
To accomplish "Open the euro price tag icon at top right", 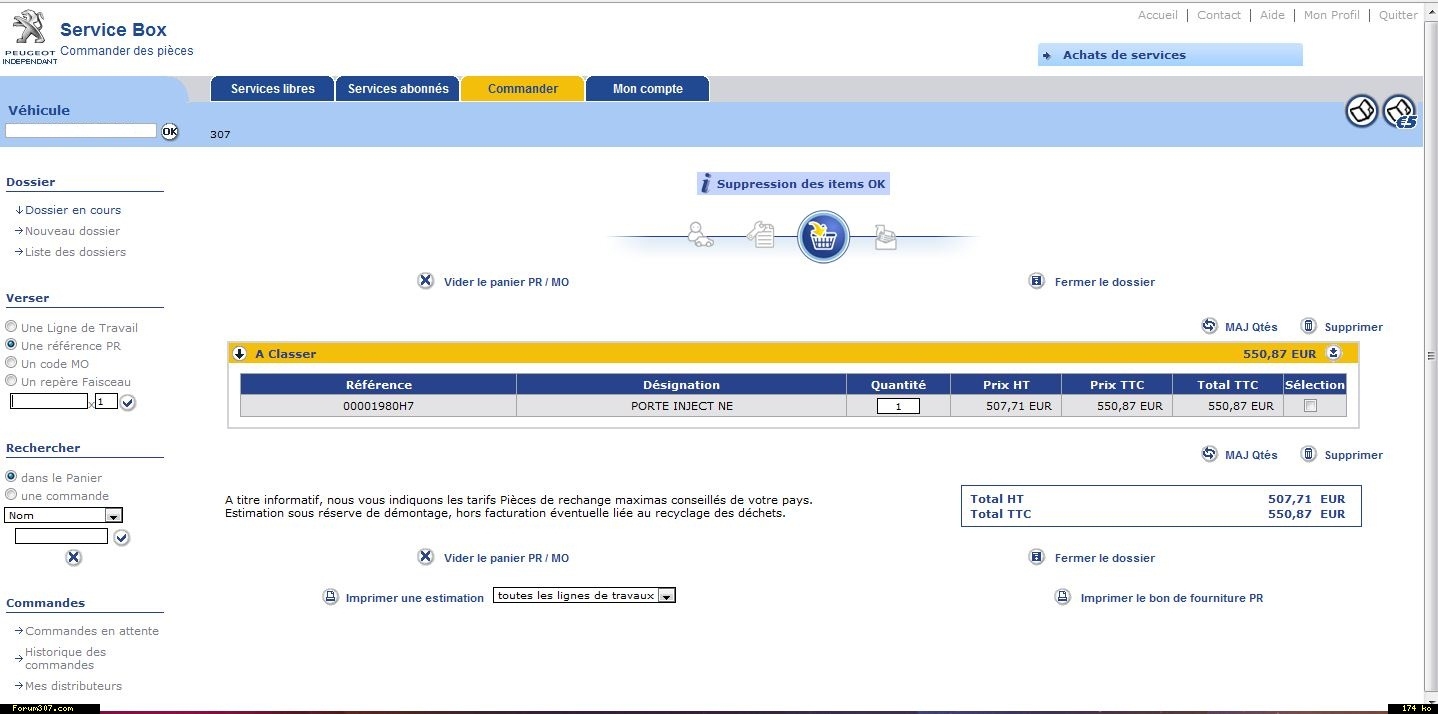I will (1399, 112).
